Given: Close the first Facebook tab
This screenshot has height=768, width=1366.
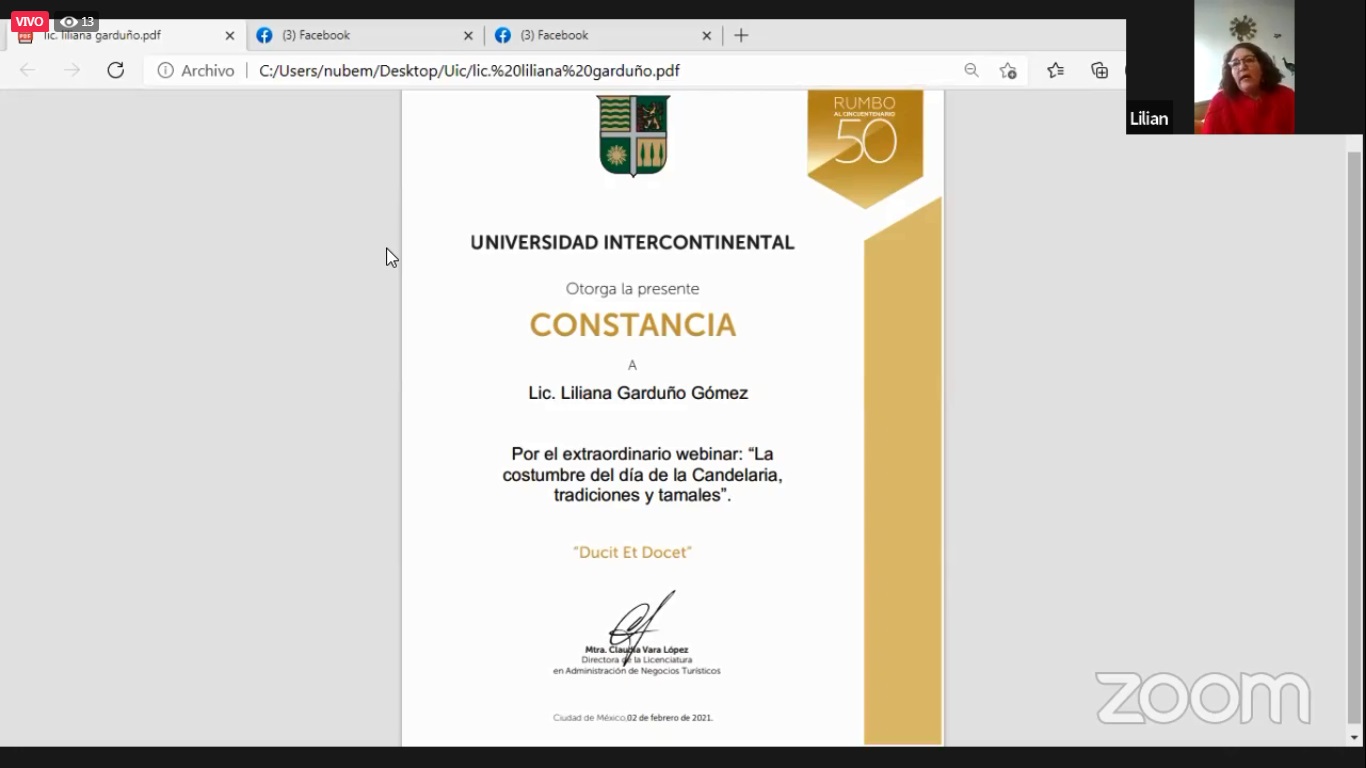Looking at the screenshot, I should point(468,35).
